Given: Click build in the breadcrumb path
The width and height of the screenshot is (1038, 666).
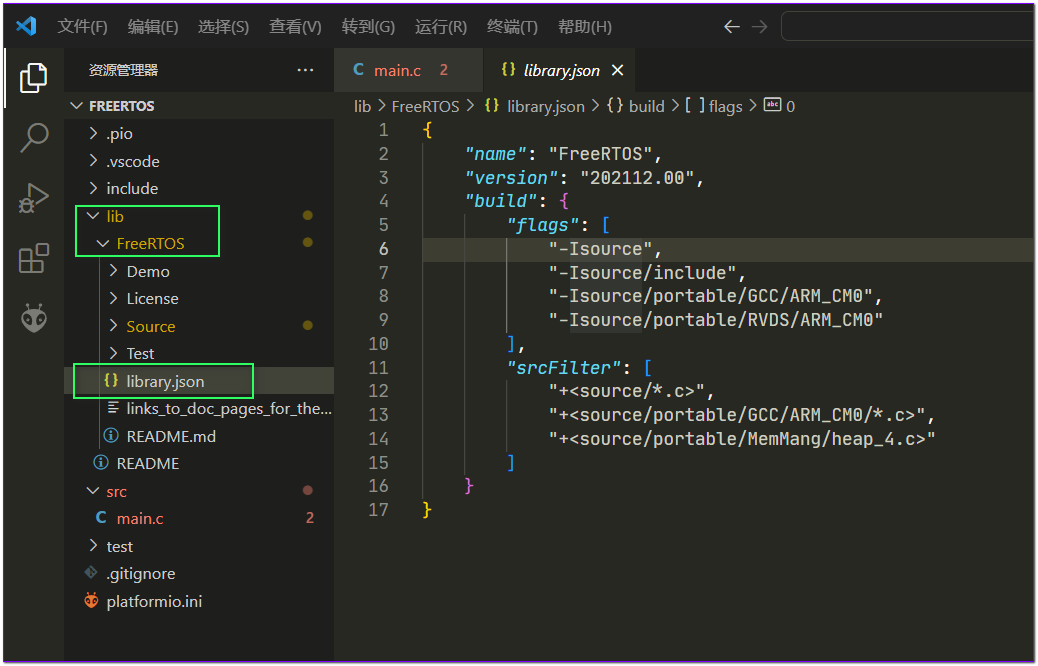Looking at the screenshot, I should pyautogui.click(x=646, y=106).
